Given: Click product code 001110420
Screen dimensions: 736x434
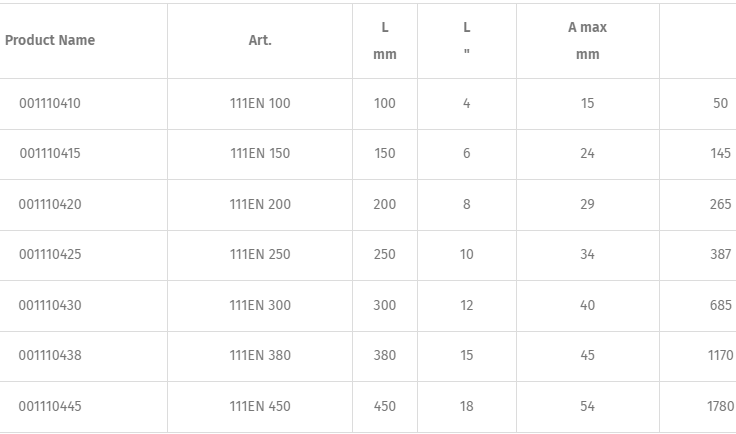Looking at the screenshot, I should [50, 205].
